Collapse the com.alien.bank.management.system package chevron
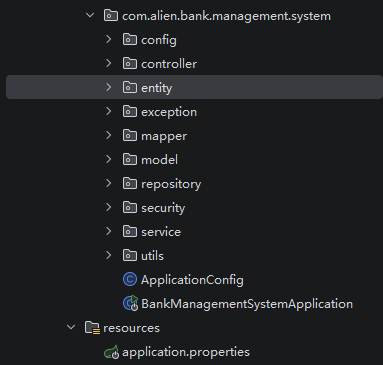383x365 pixels. (90, 15)
